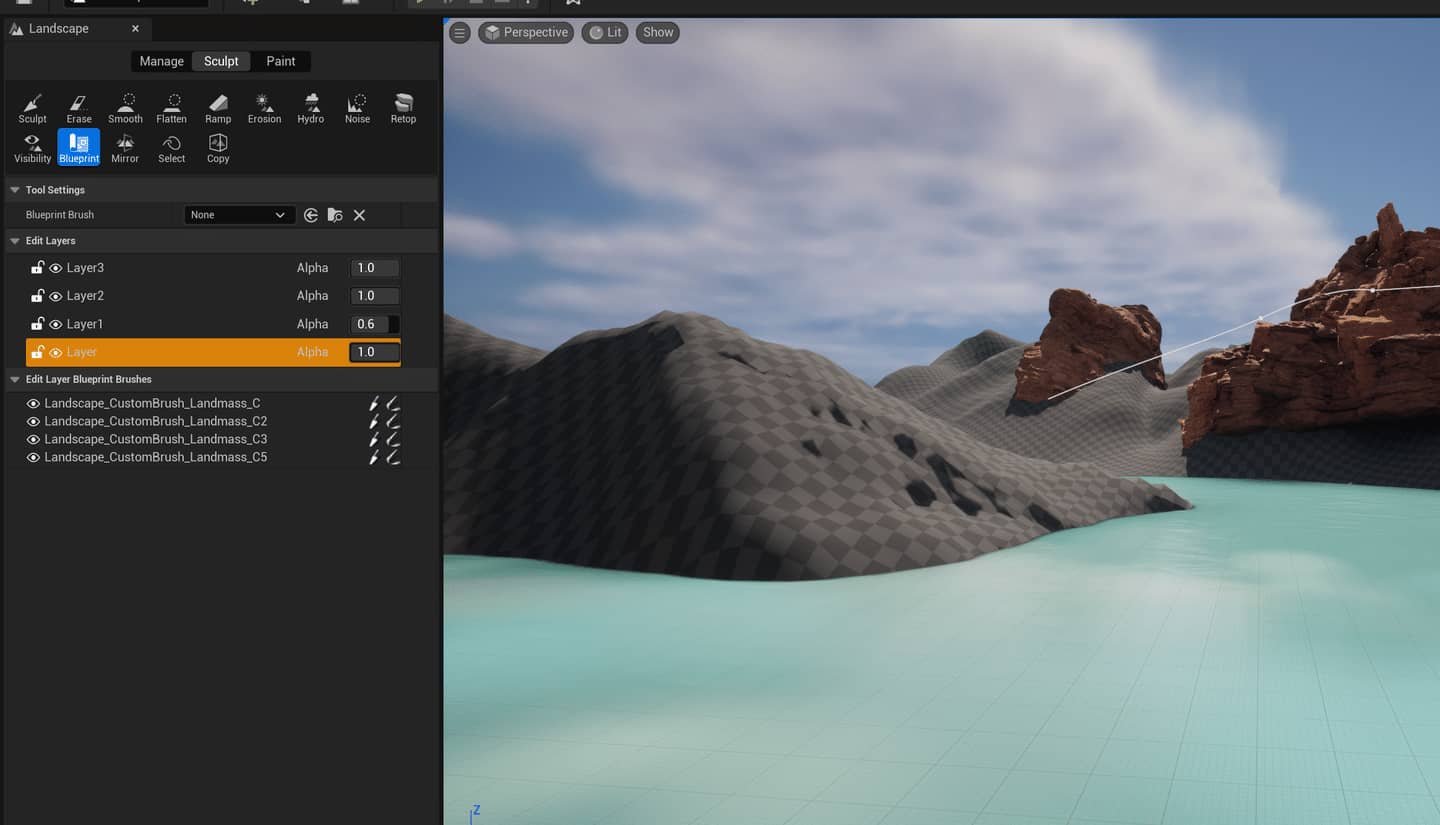Screen dimensions: 1440x825
Task: Hide Landscape_CustomBrush_Landmass_C2 brush
Action: click(x=33, y=422)
